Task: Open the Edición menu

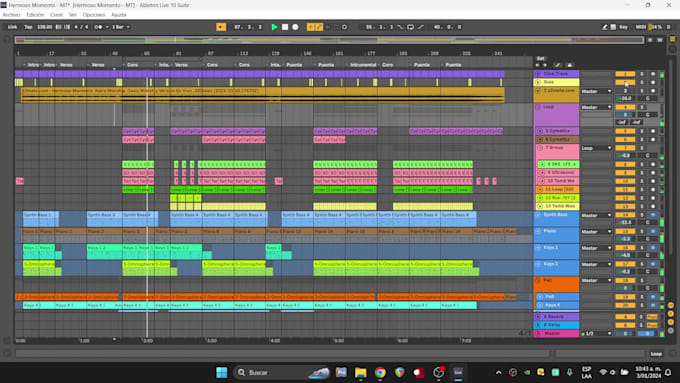Action: click(35, 15)
